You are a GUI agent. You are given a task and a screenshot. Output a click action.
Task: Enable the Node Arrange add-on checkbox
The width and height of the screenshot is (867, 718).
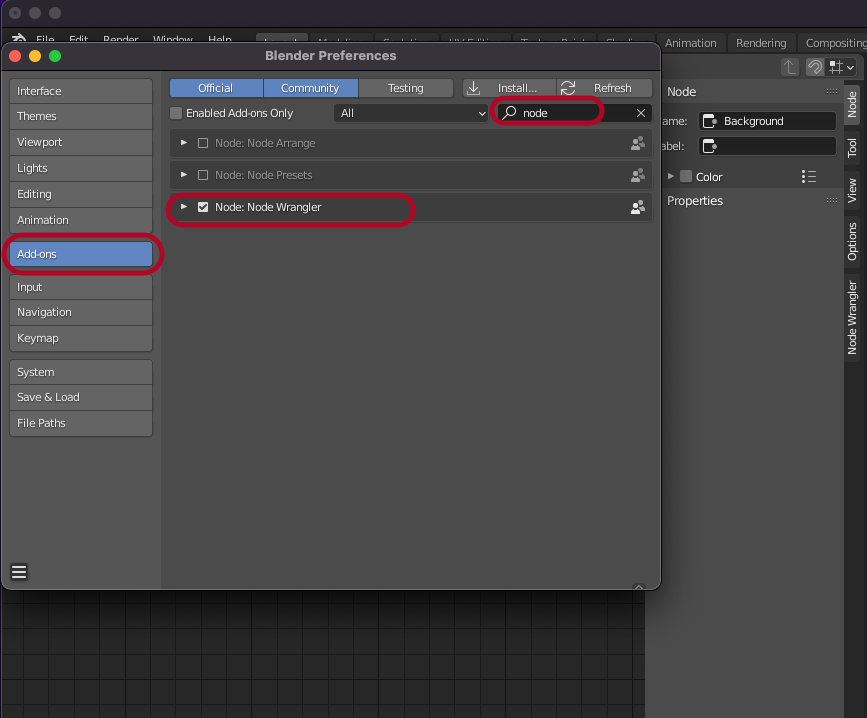[203, 143]
